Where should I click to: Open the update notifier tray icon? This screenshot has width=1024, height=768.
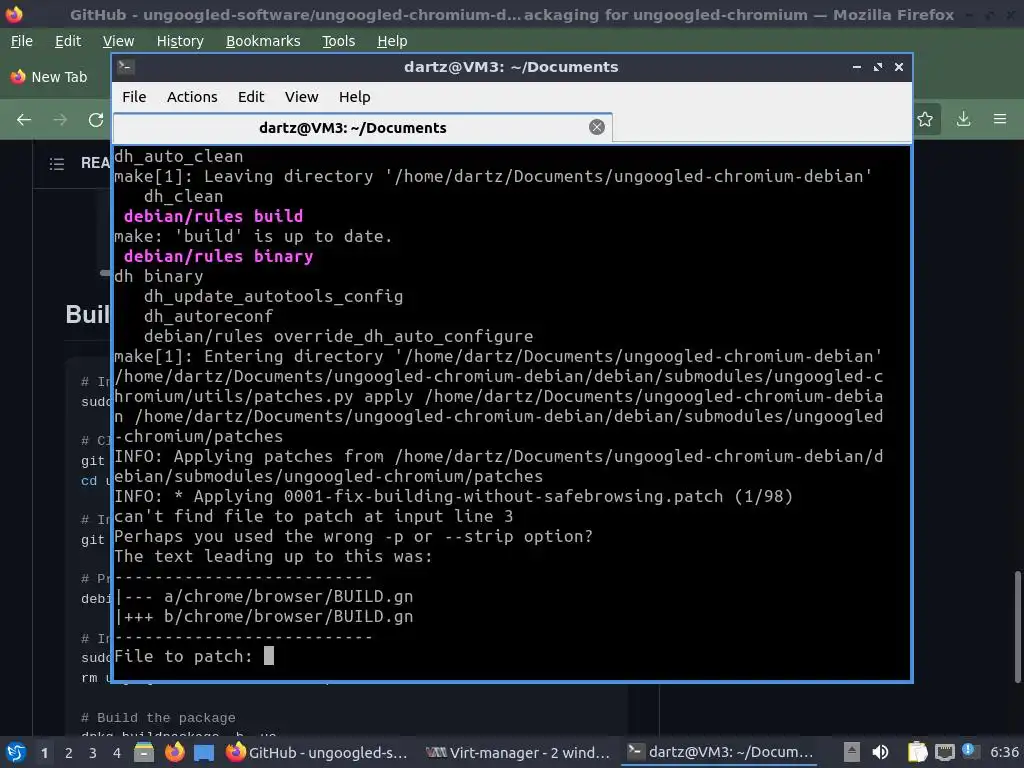969,751
